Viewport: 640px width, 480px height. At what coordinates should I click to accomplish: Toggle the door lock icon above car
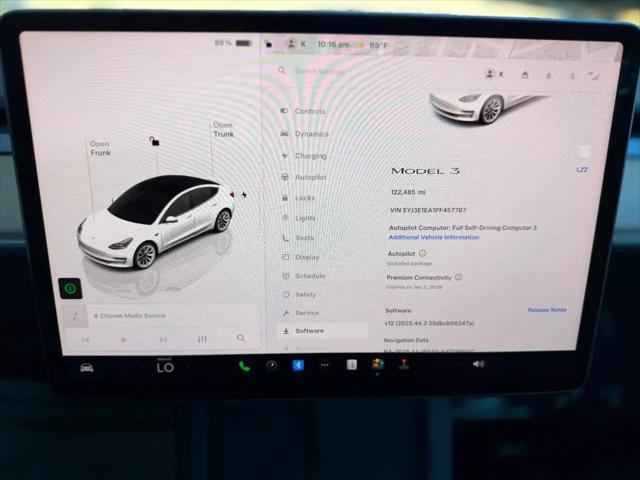pyautogui.click(x=154, y=141)
